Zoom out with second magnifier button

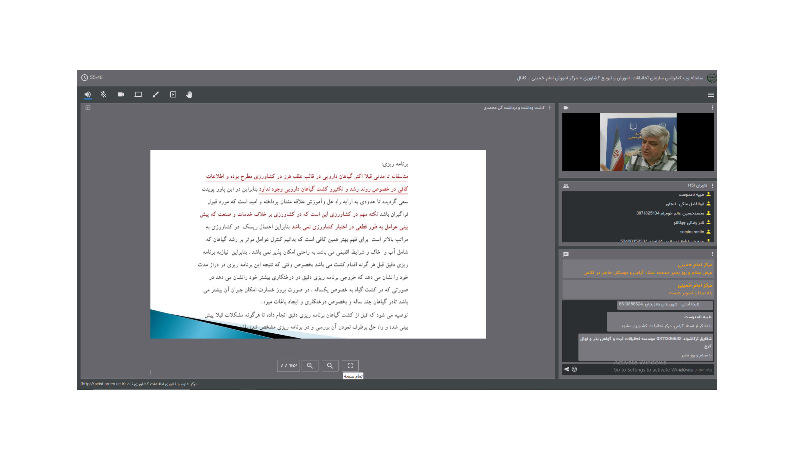pos(330,366)
